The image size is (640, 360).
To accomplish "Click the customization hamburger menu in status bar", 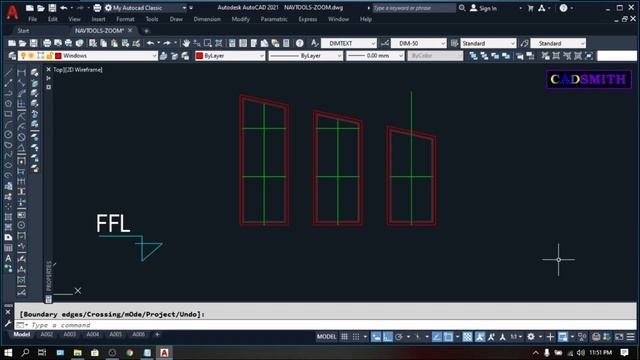I will coord(631,337).
